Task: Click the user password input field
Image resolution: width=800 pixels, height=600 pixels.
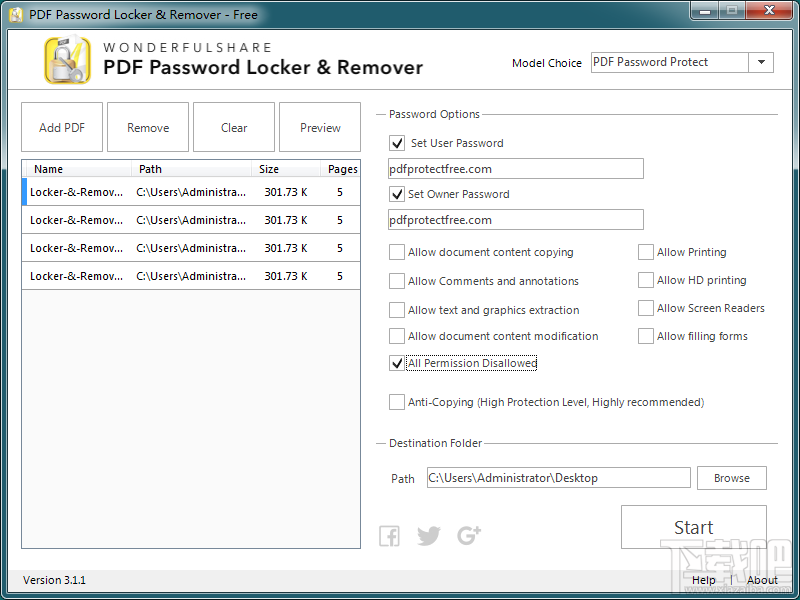Action: [x=515, y=169]
